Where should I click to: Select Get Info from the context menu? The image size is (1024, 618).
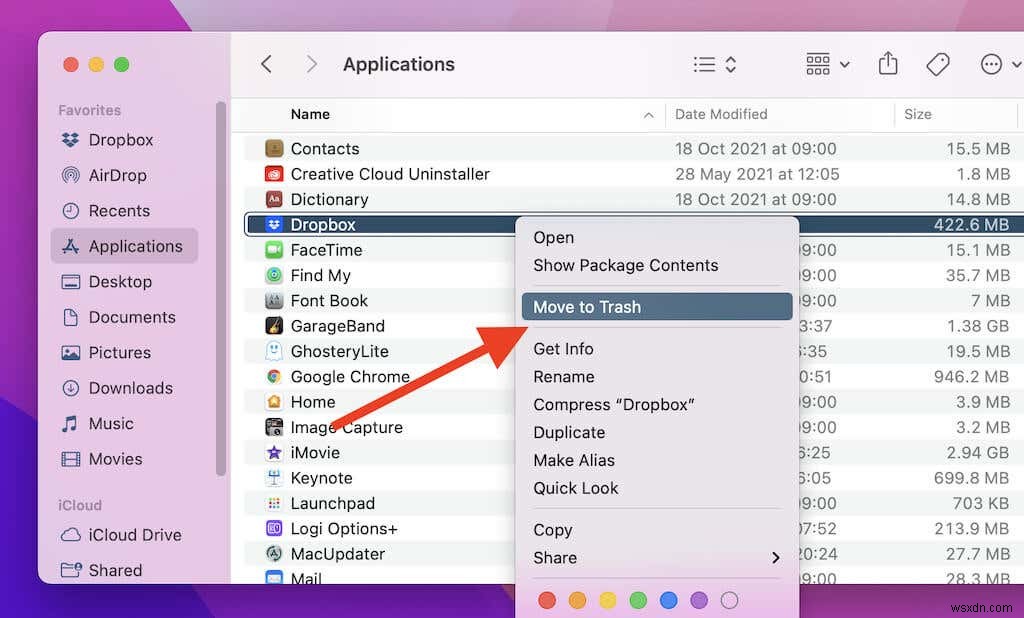[x=563, y=348]
